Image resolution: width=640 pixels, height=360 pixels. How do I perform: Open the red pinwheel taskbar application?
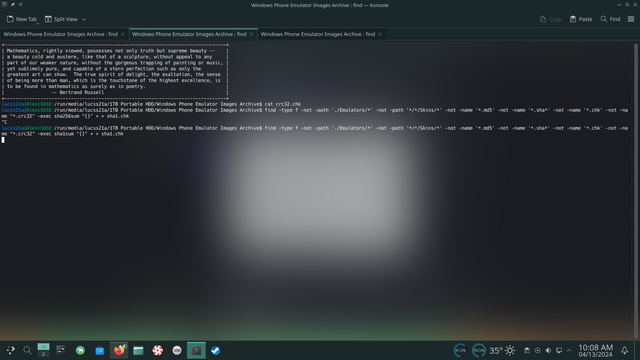click(x=158, y=350)
